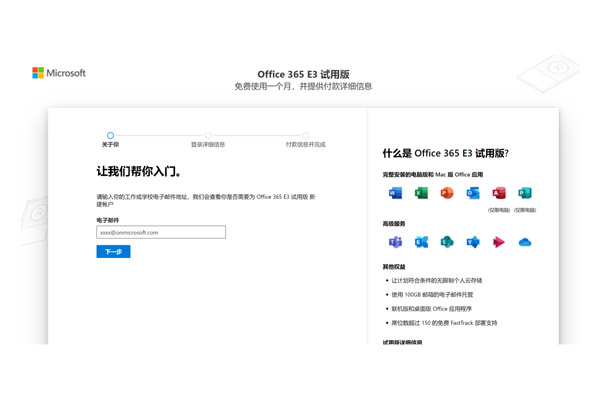Click the heading 什么是 Office 365 E3 试用版?
This screenshot has width=600, height=399.
coord(446,153)
